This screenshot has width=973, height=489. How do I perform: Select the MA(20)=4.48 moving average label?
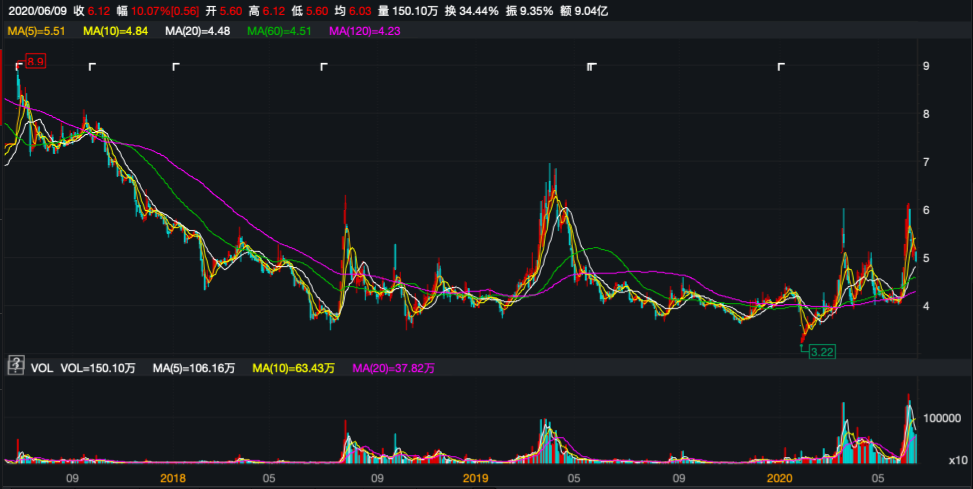(x=197, y=31)
